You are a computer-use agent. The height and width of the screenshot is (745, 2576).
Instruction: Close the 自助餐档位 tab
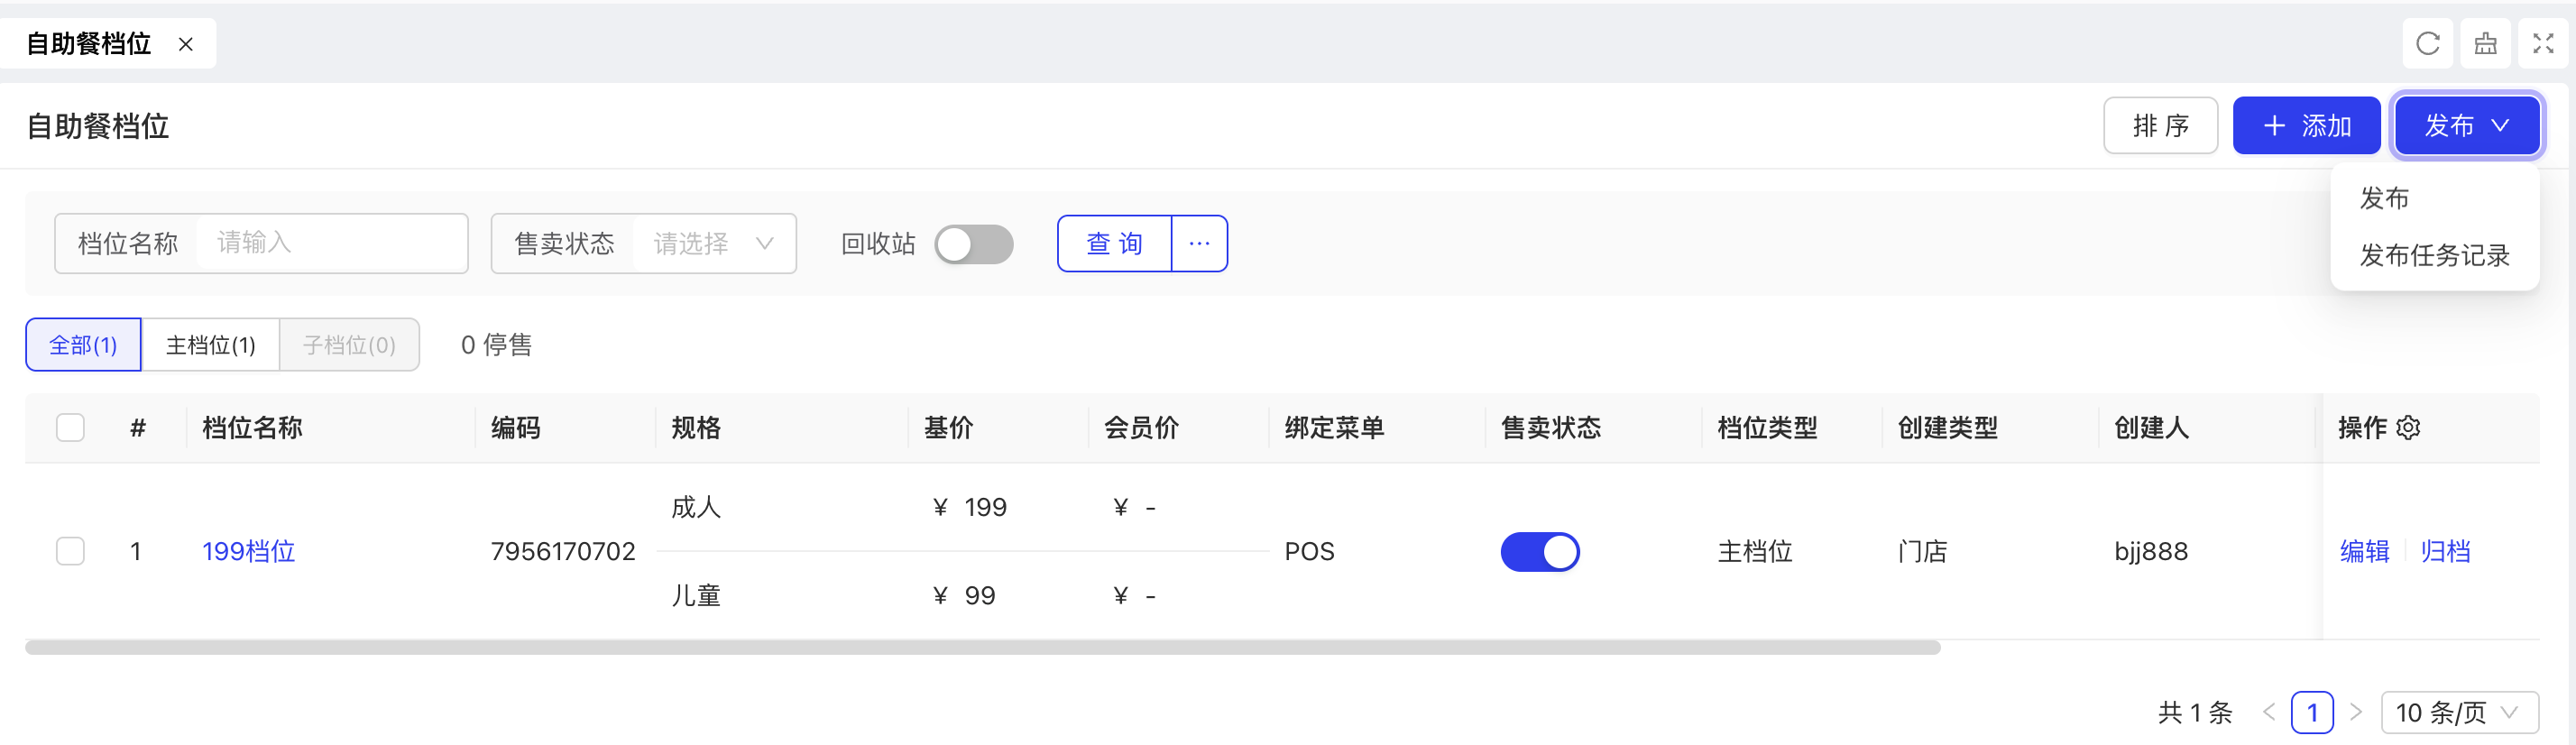186,44
